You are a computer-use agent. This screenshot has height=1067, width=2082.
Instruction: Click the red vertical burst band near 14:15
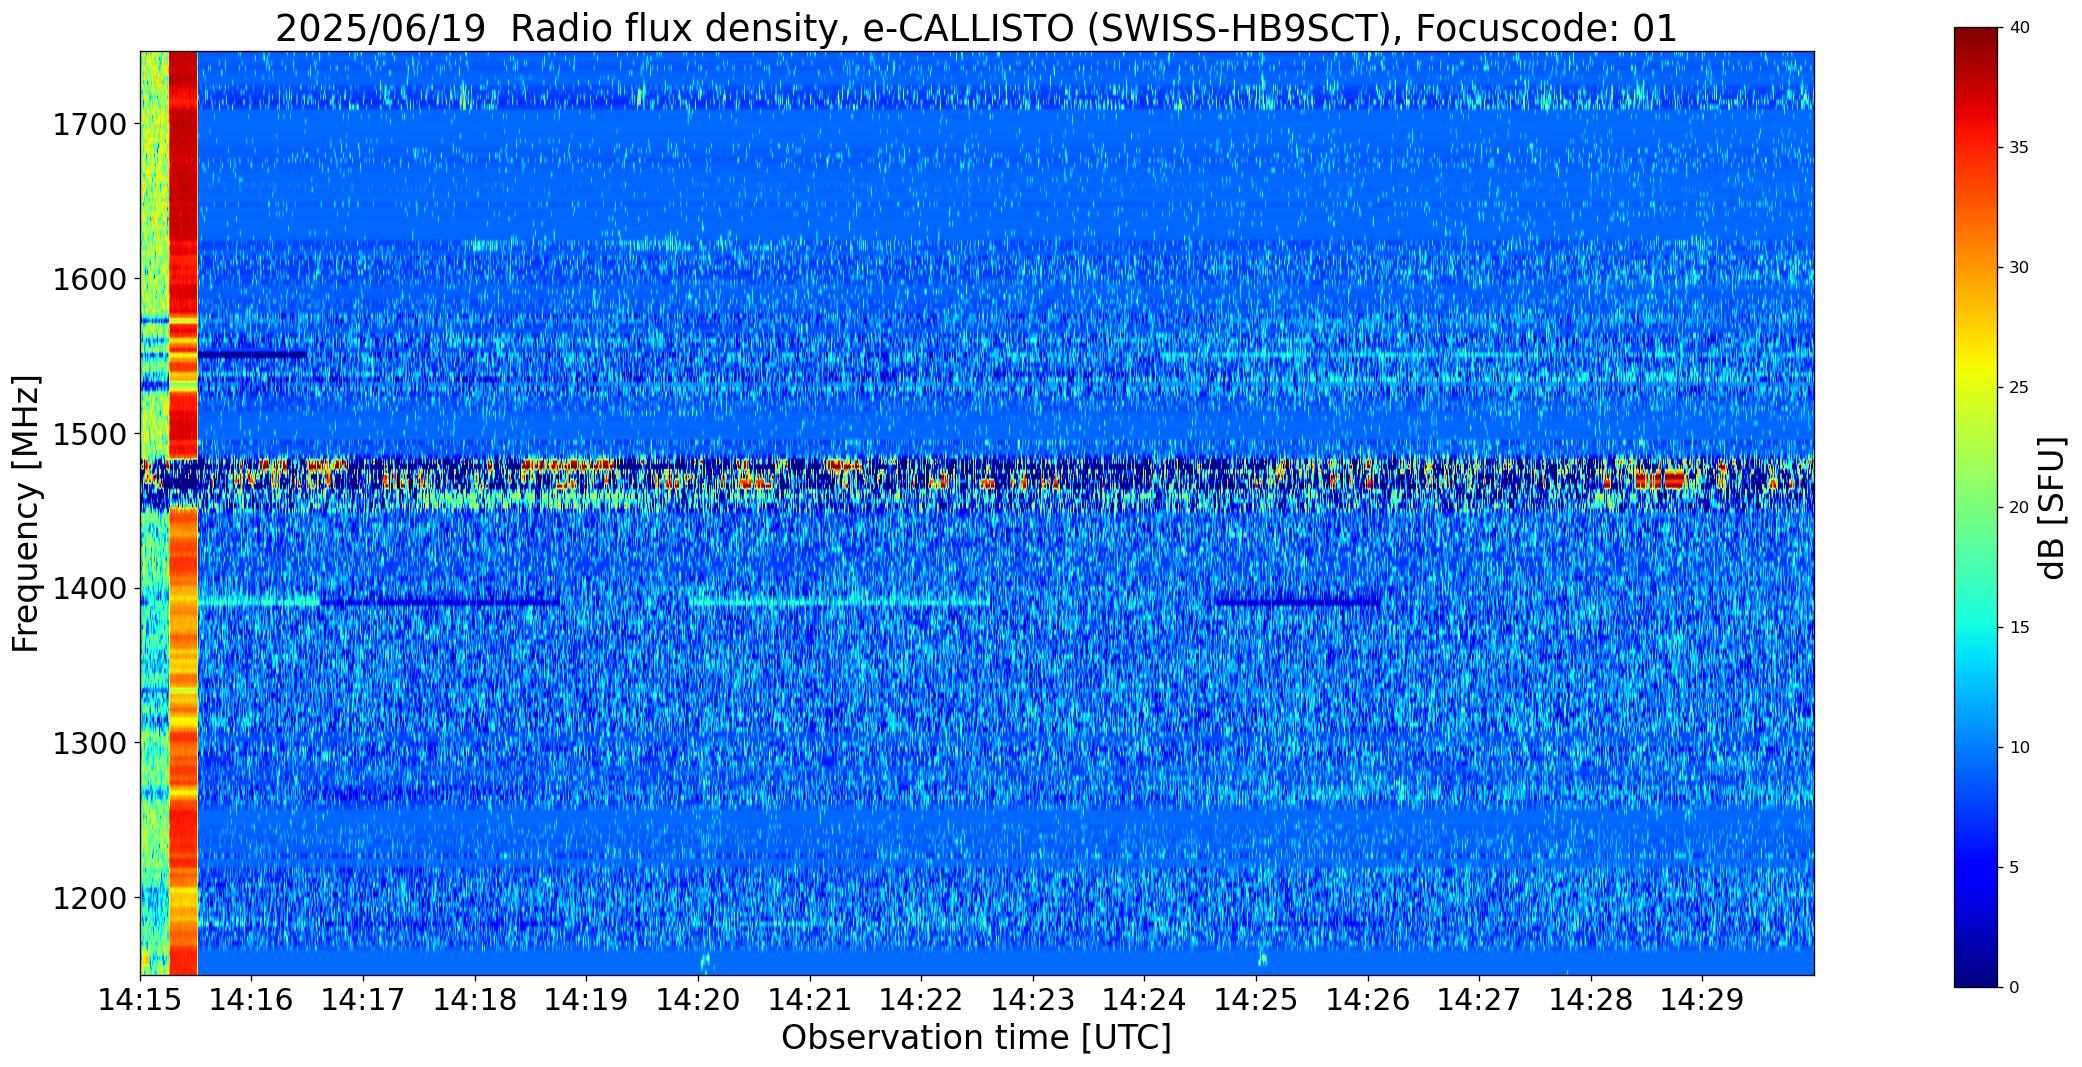[183, 513]
